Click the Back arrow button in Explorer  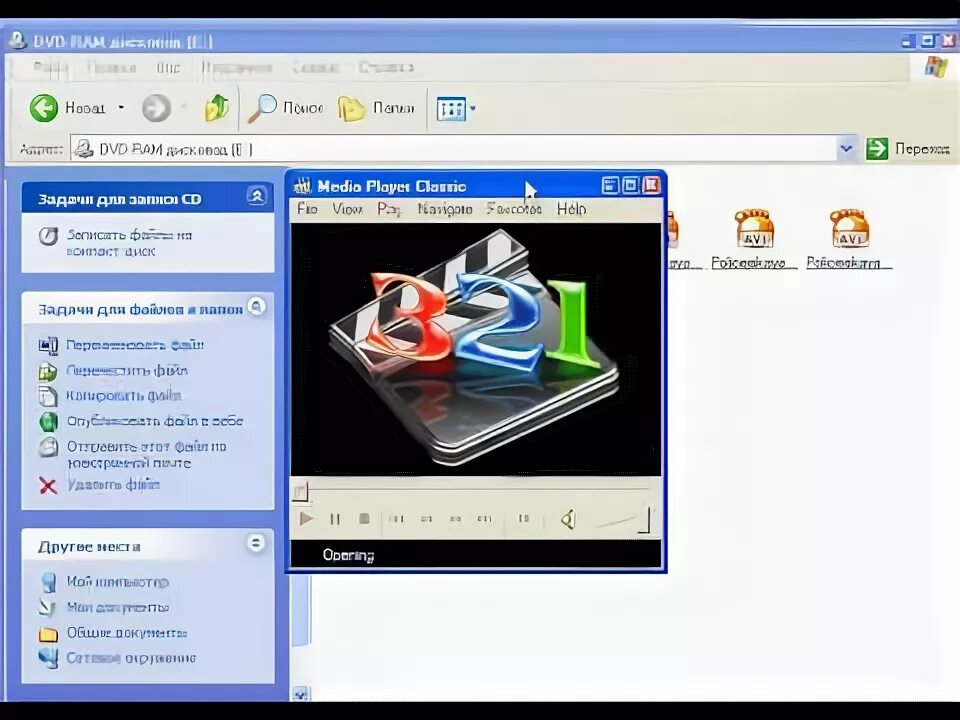[44, 108]
